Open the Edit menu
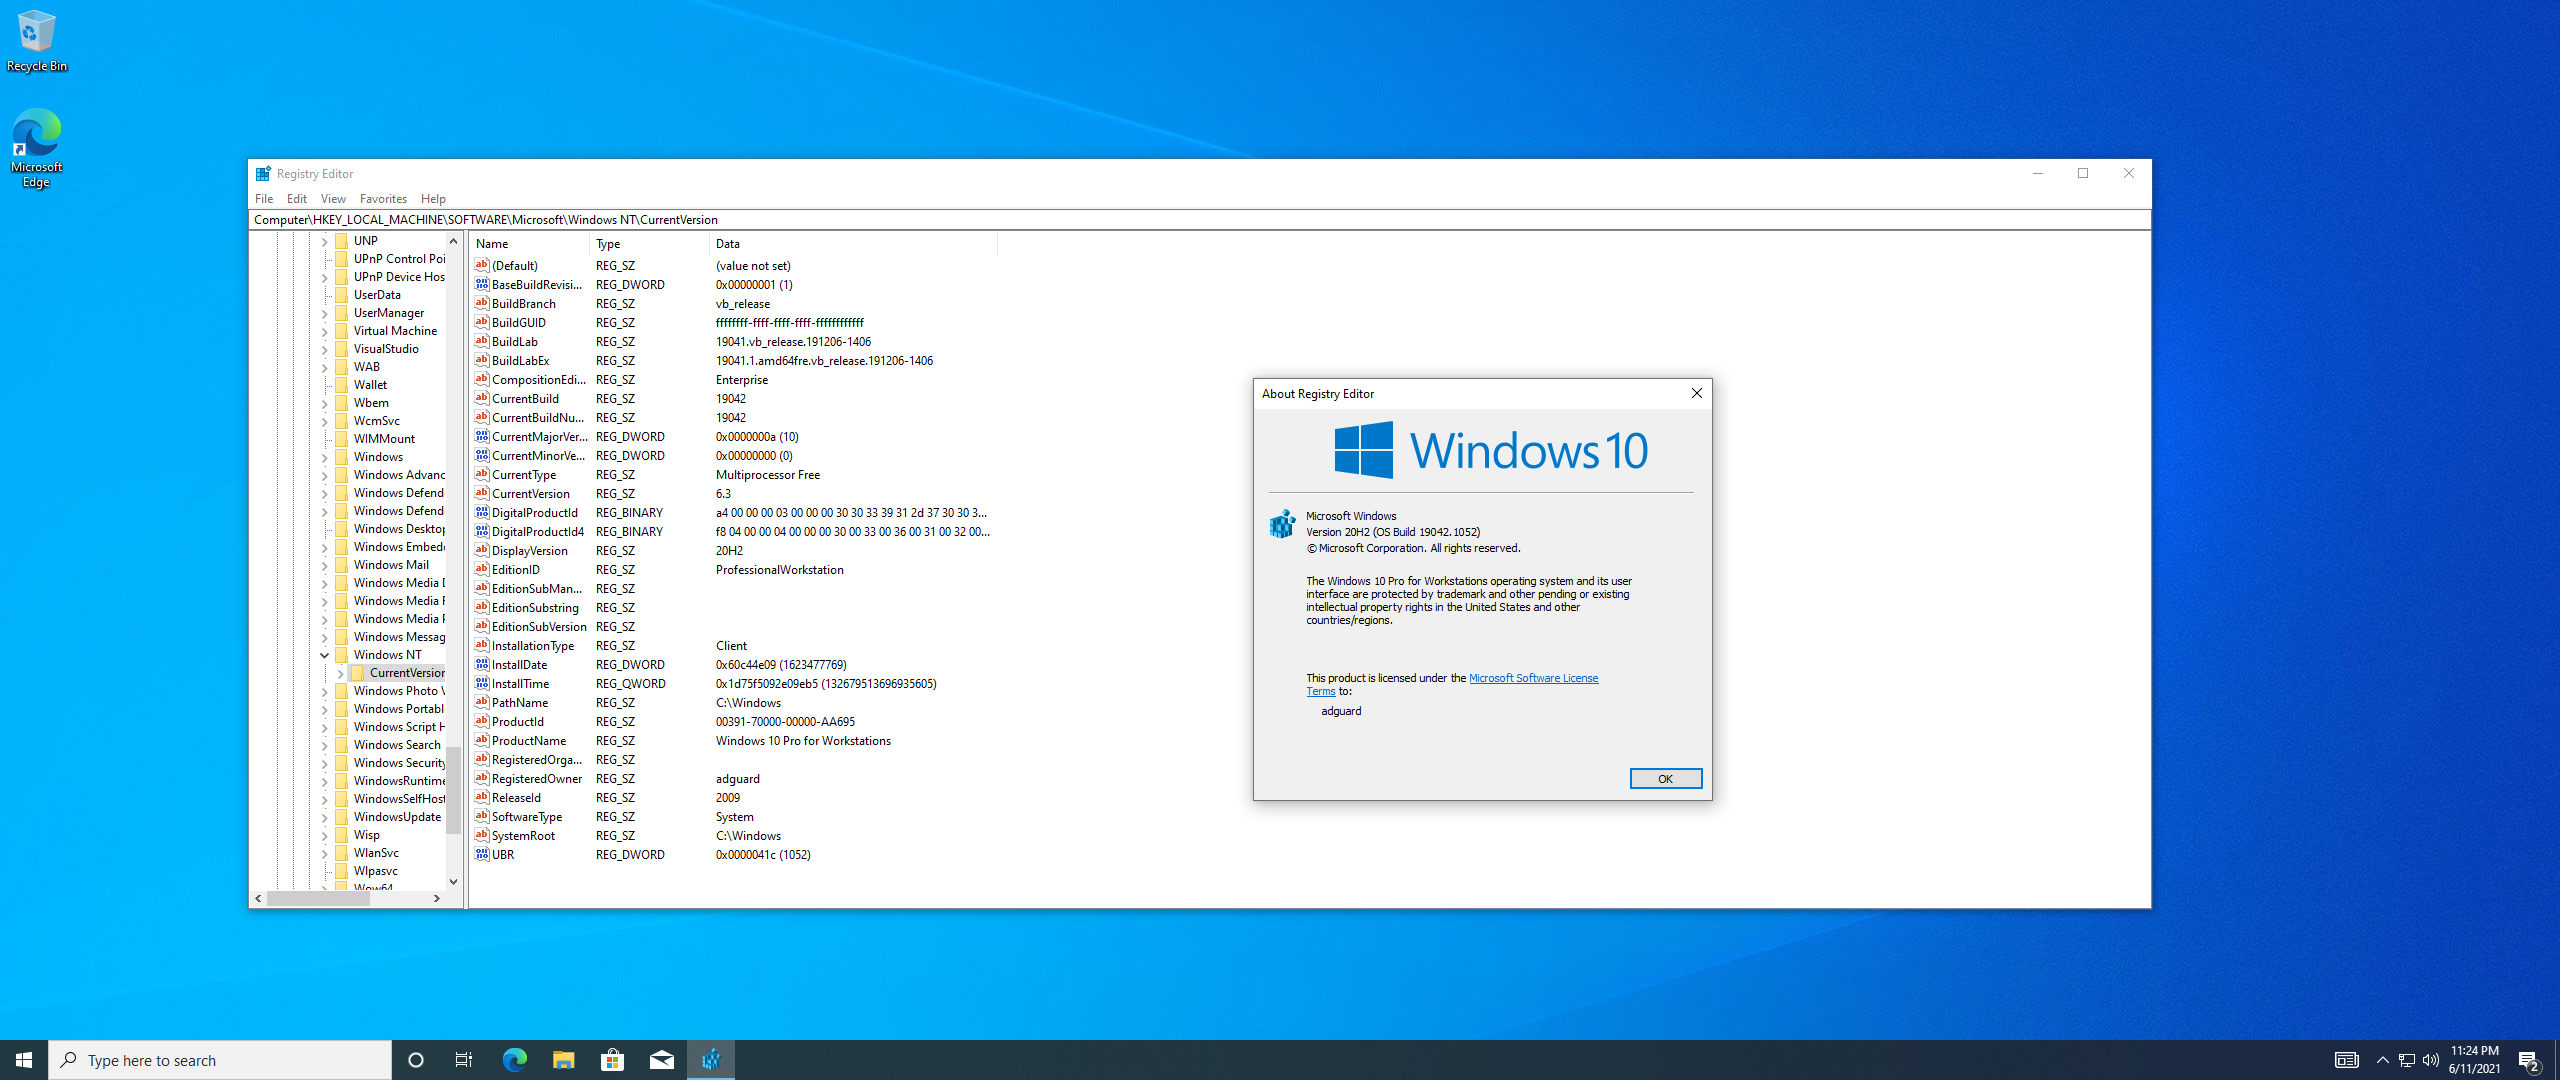Image resolution: width=2560 pixels, height=1080 pixels. [x=297, y=199]
